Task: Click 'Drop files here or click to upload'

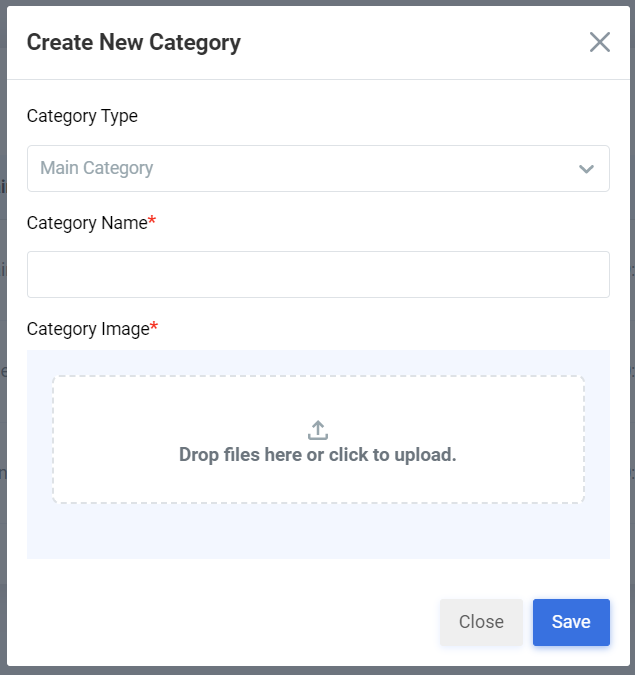Action: point(318,455)
